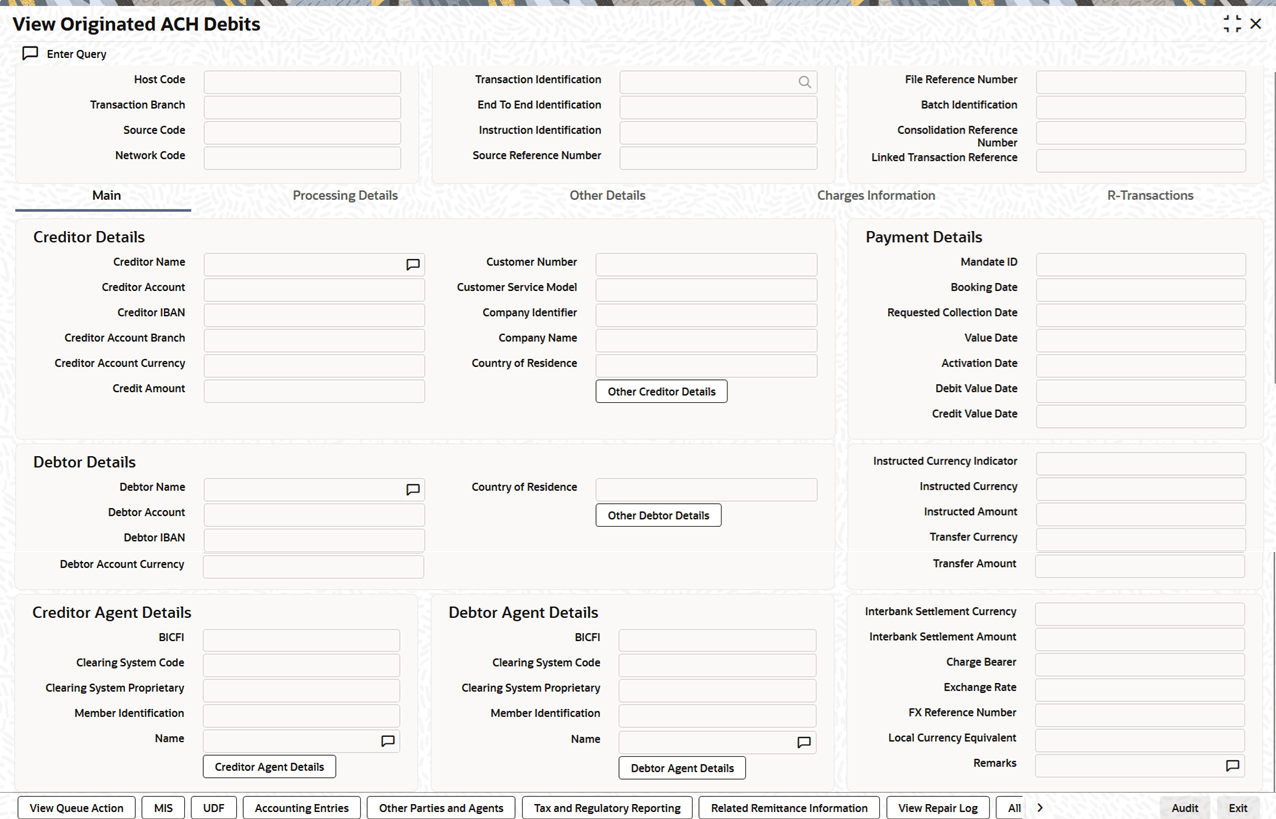1276x819 pixels.
Task: Focus the Creditor Agent BICFI field
Action: (x=301, y=640)
